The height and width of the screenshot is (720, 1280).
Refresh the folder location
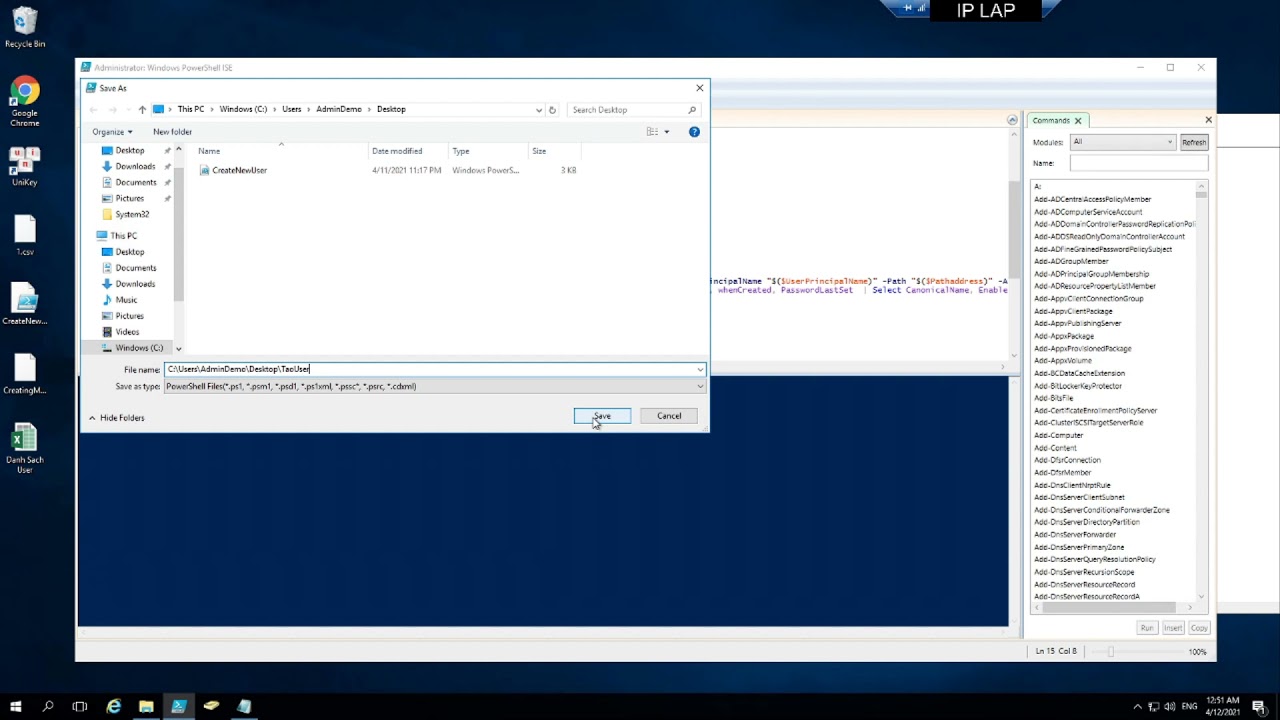tap(552, 110)
